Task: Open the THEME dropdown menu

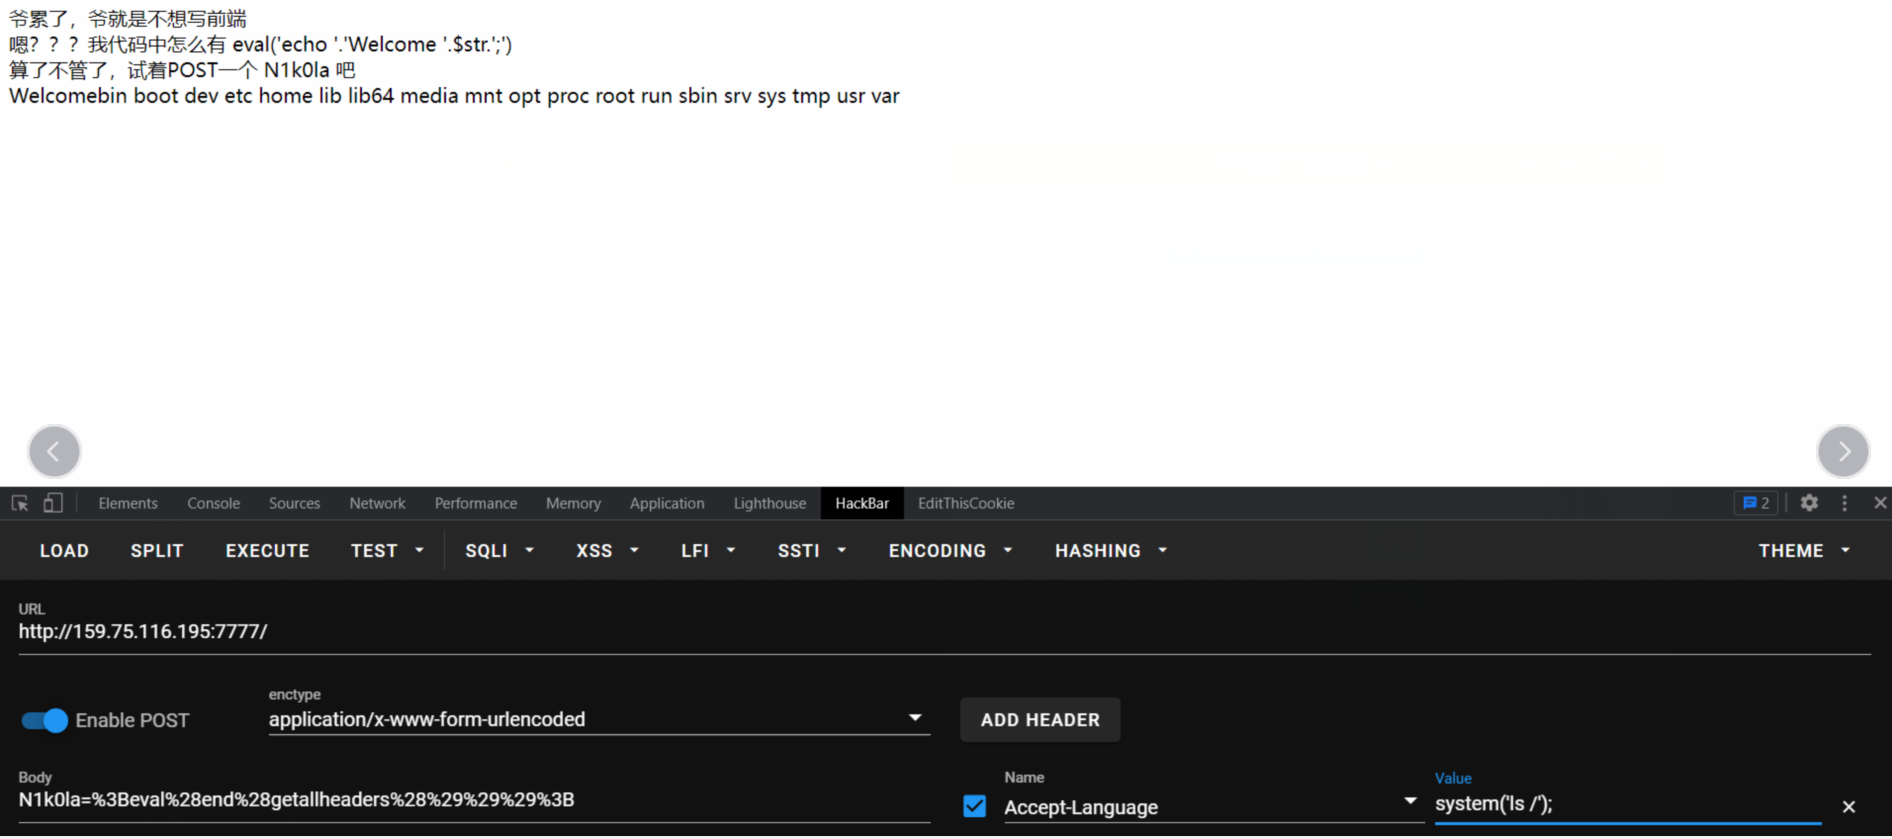Action: tap(1804, 551)
